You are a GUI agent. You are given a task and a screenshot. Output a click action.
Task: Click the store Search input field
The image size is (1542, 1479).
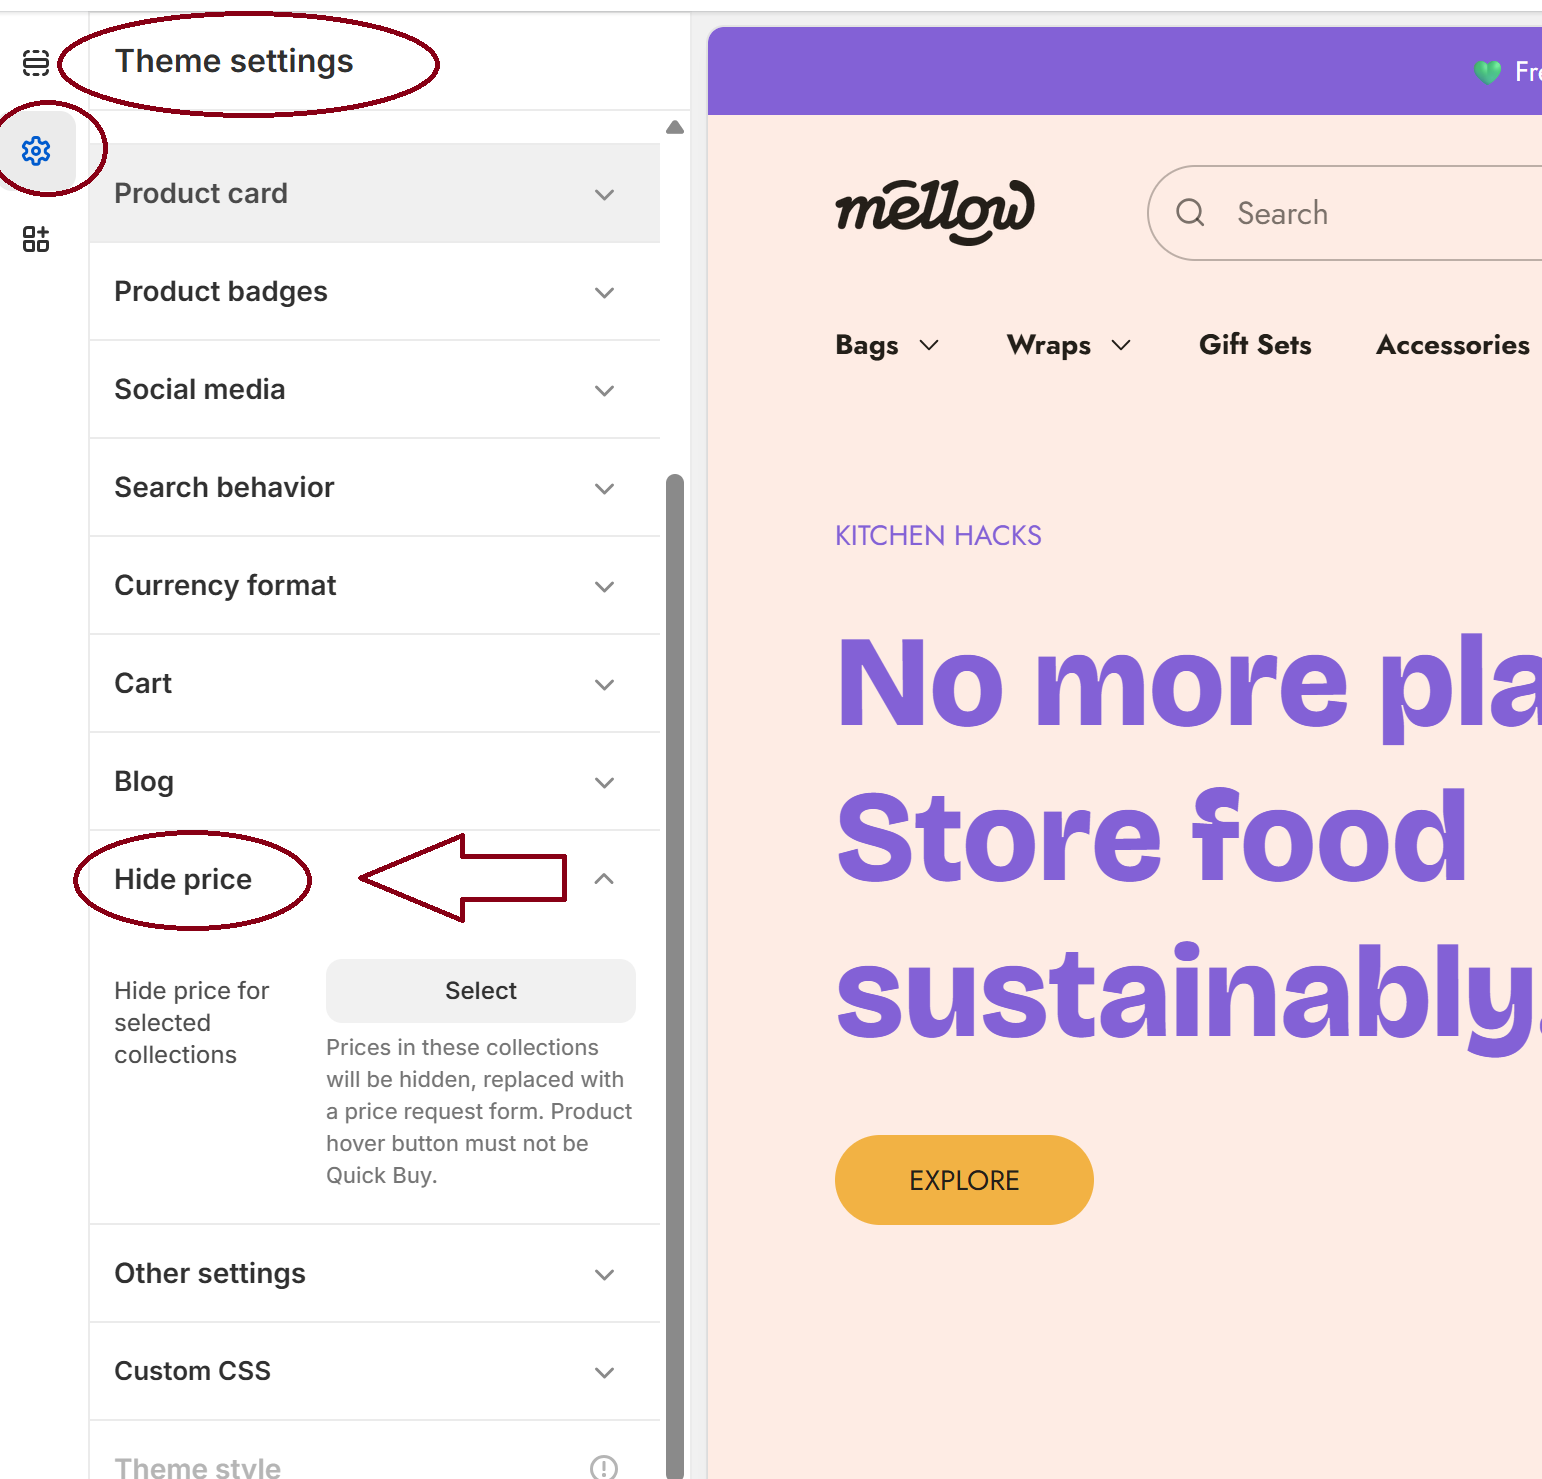[1380, 213]
